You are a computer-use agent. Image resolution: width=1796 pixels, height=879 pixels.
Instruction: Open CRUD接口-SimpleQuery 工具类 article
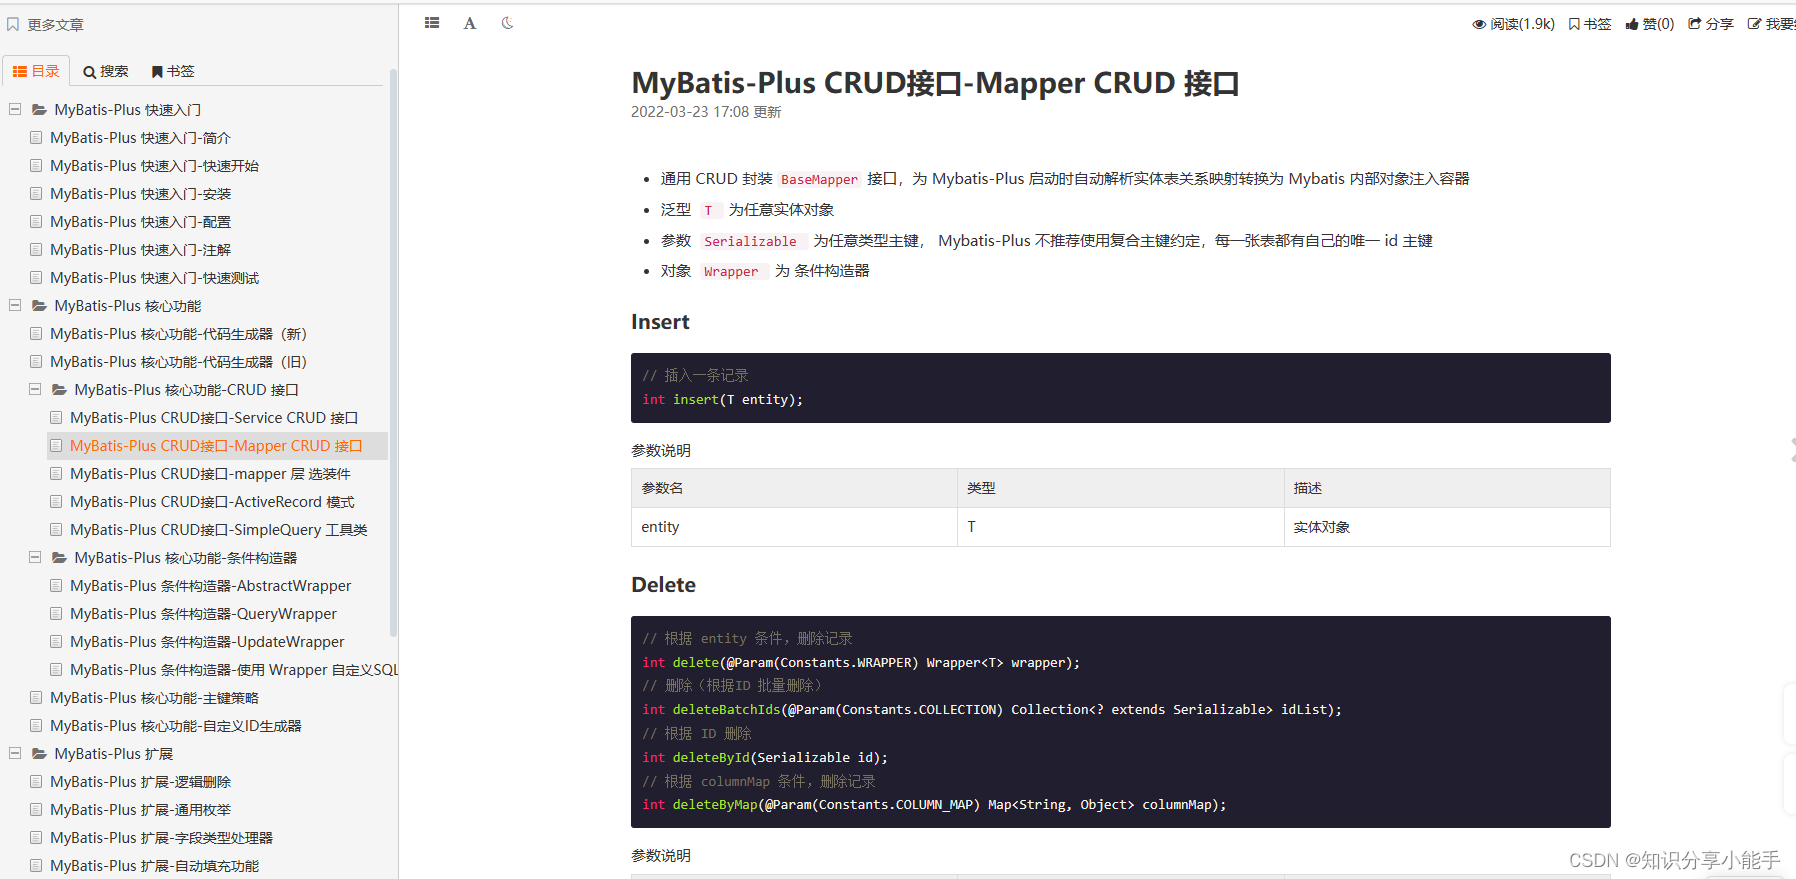218,530
